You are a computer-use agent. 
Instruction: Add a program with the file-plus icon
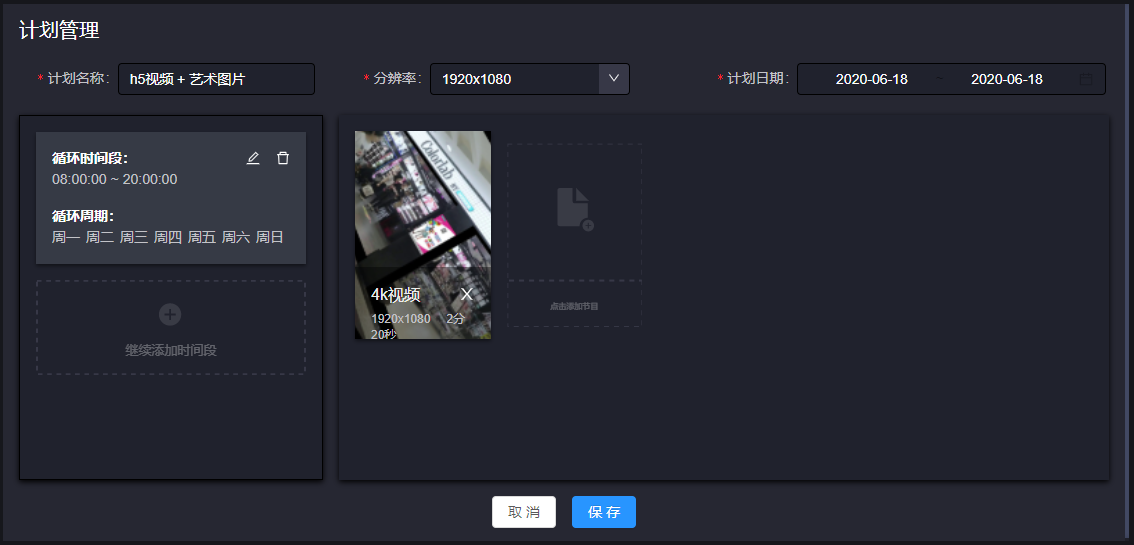coord(575,209)
